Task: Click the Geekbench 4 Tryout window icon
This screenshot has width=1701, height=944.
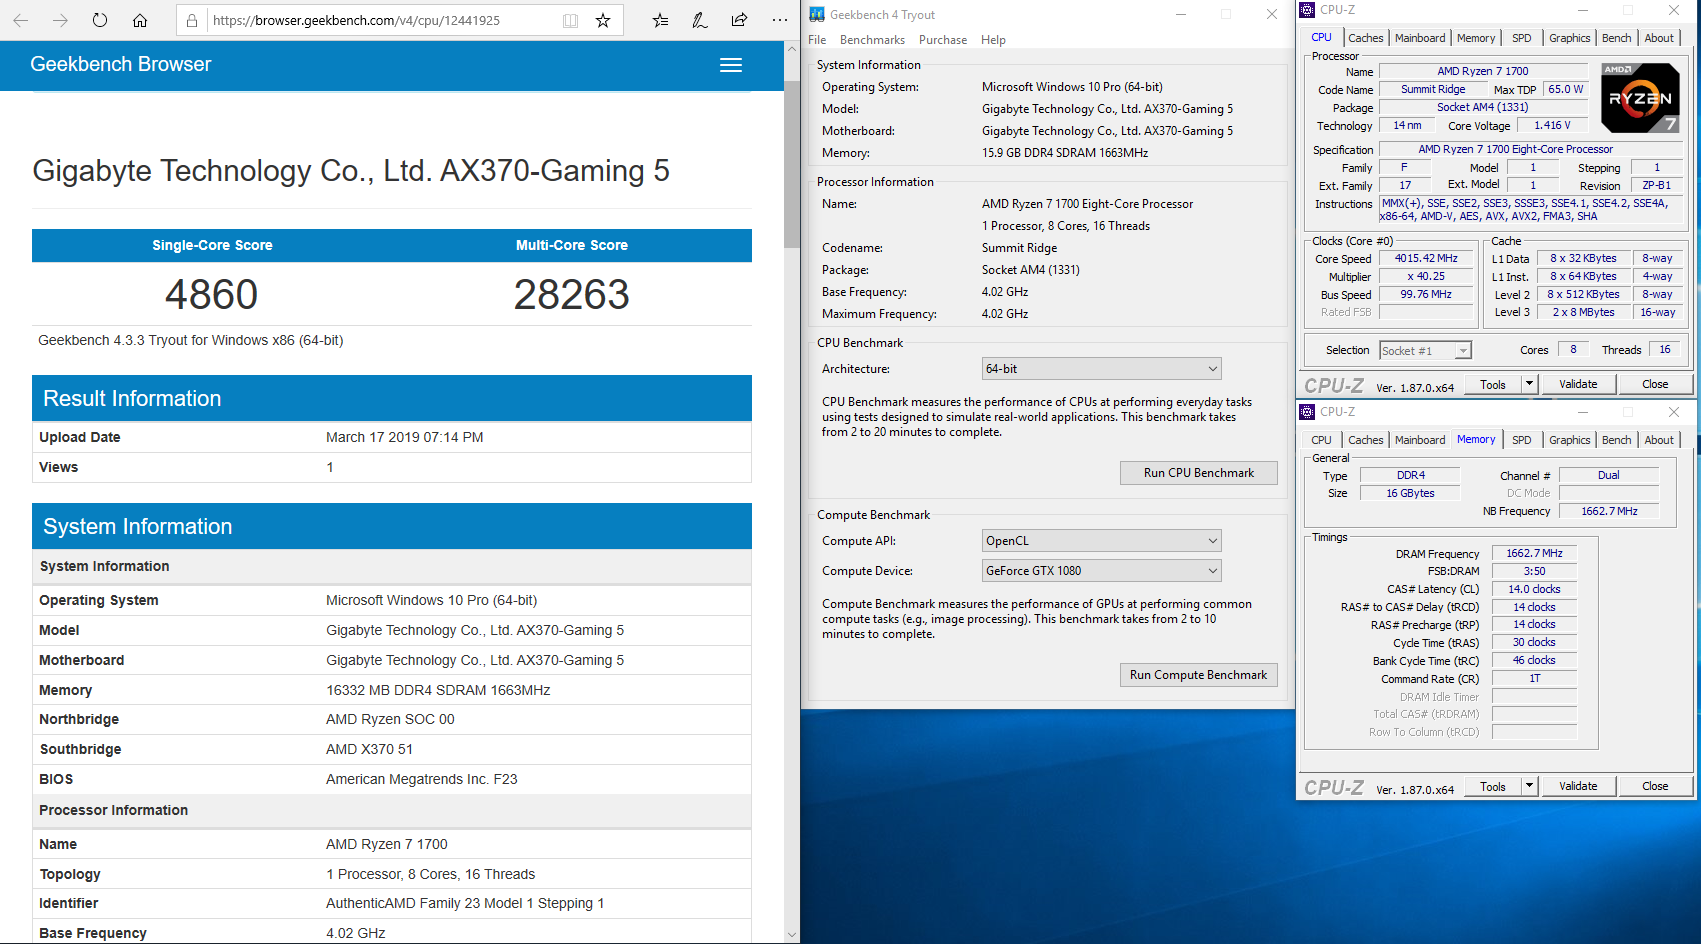Action: 817,14
